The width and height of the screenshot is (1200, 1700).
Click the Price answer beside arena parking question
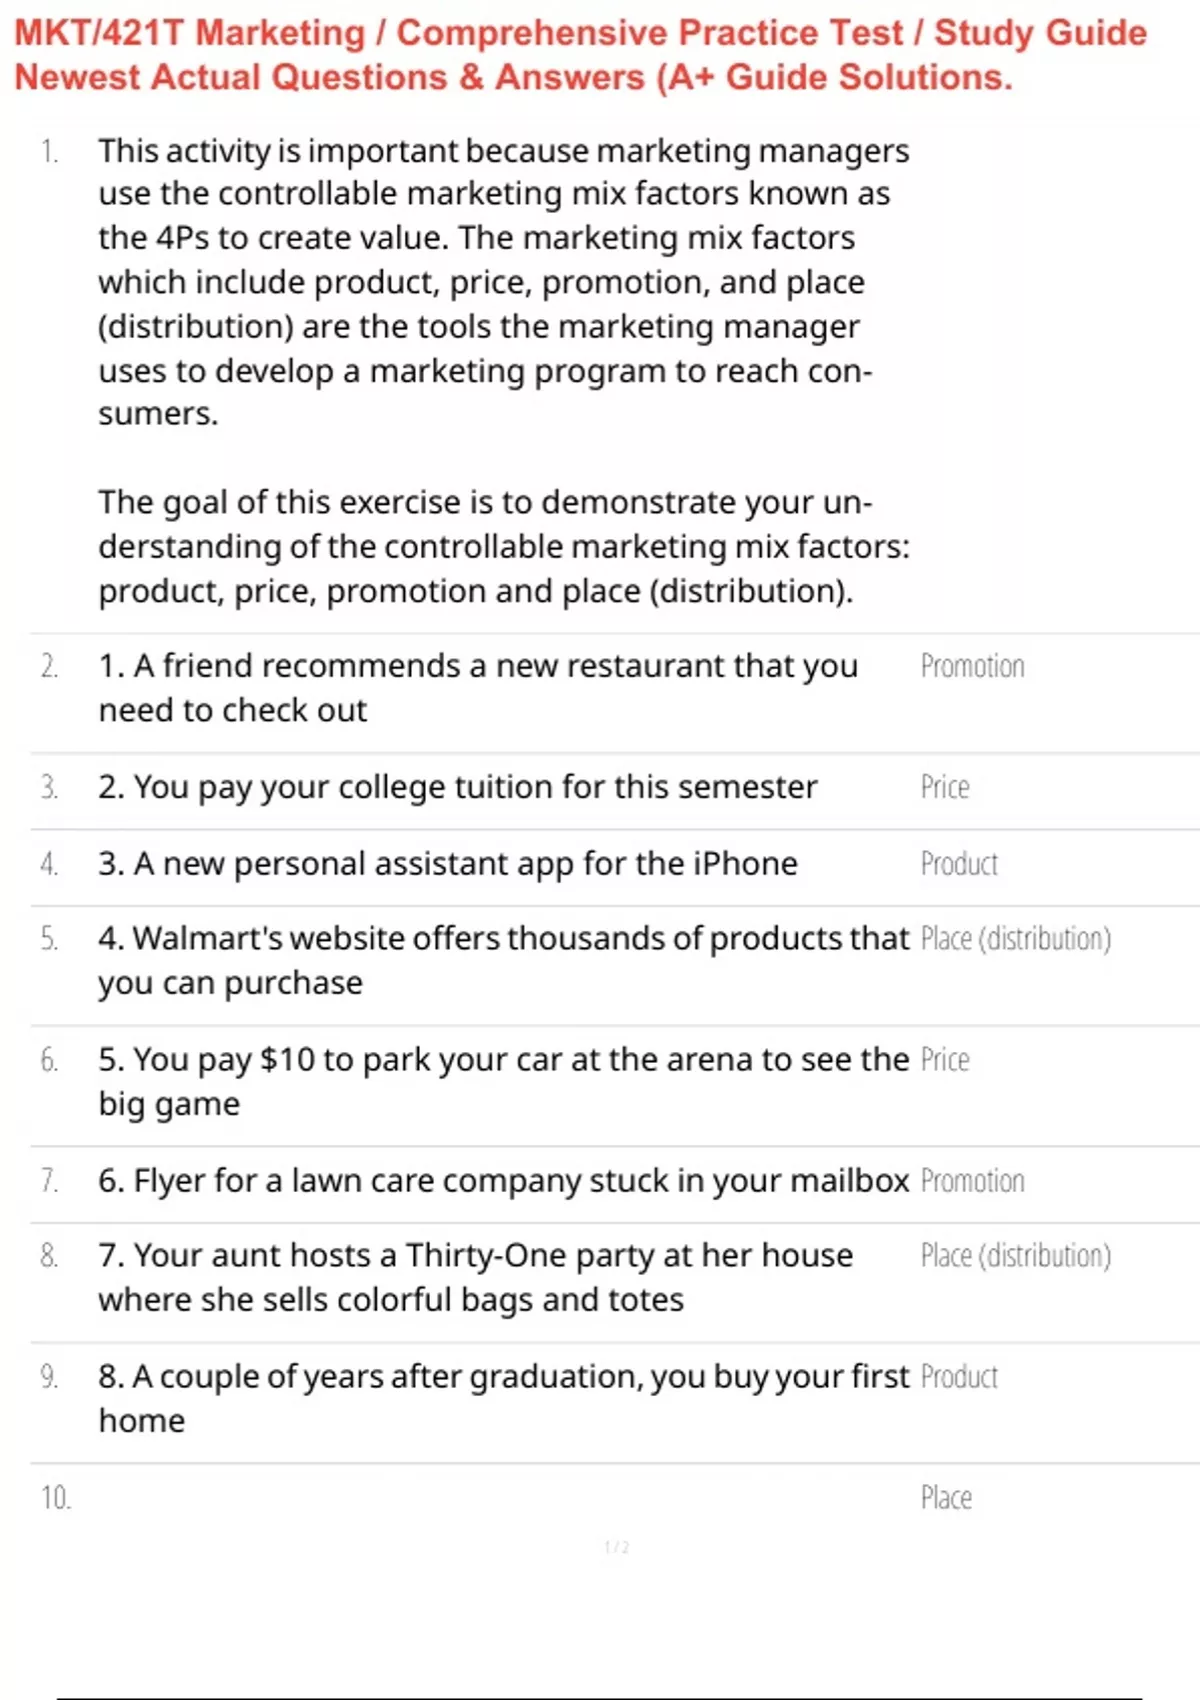tap(945, 1060)
